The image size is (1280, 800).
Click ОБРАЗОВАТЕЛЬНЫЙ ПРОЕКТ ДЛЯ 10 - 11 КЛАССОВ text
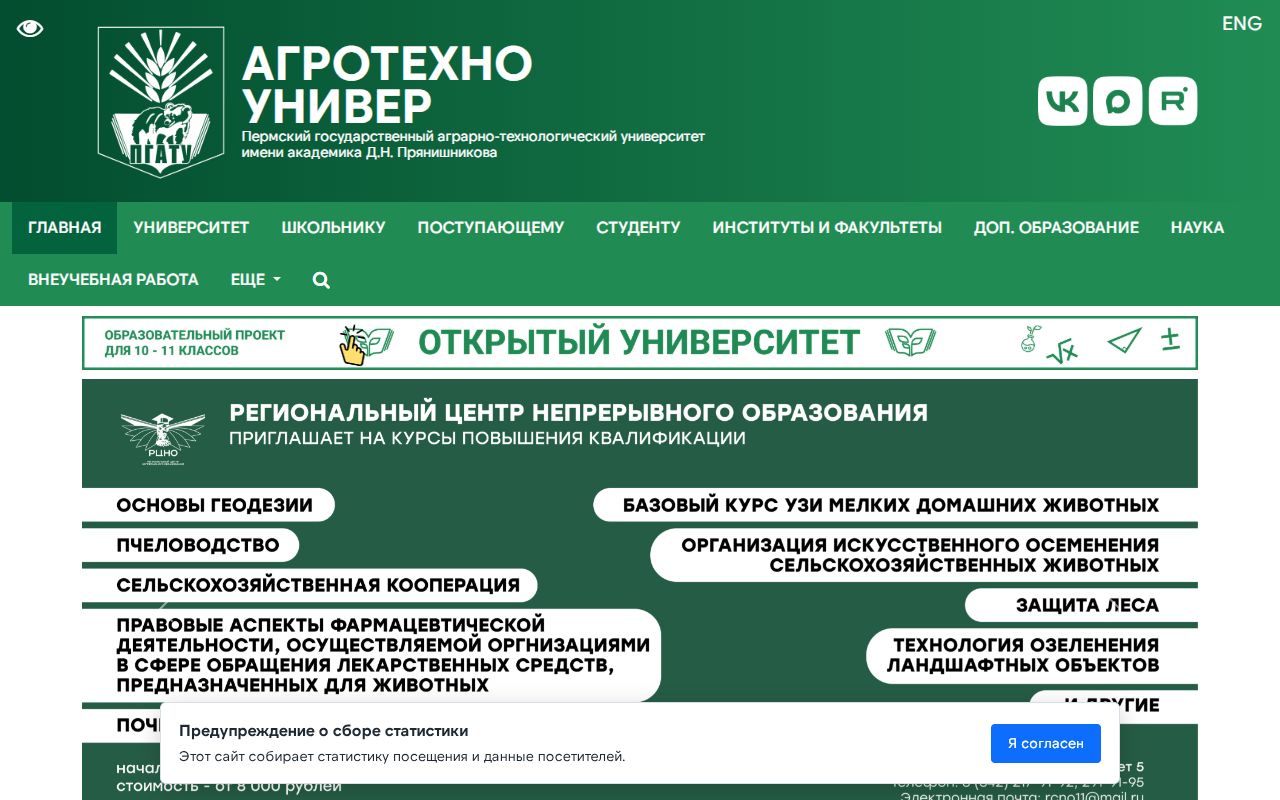coord(195,343)
